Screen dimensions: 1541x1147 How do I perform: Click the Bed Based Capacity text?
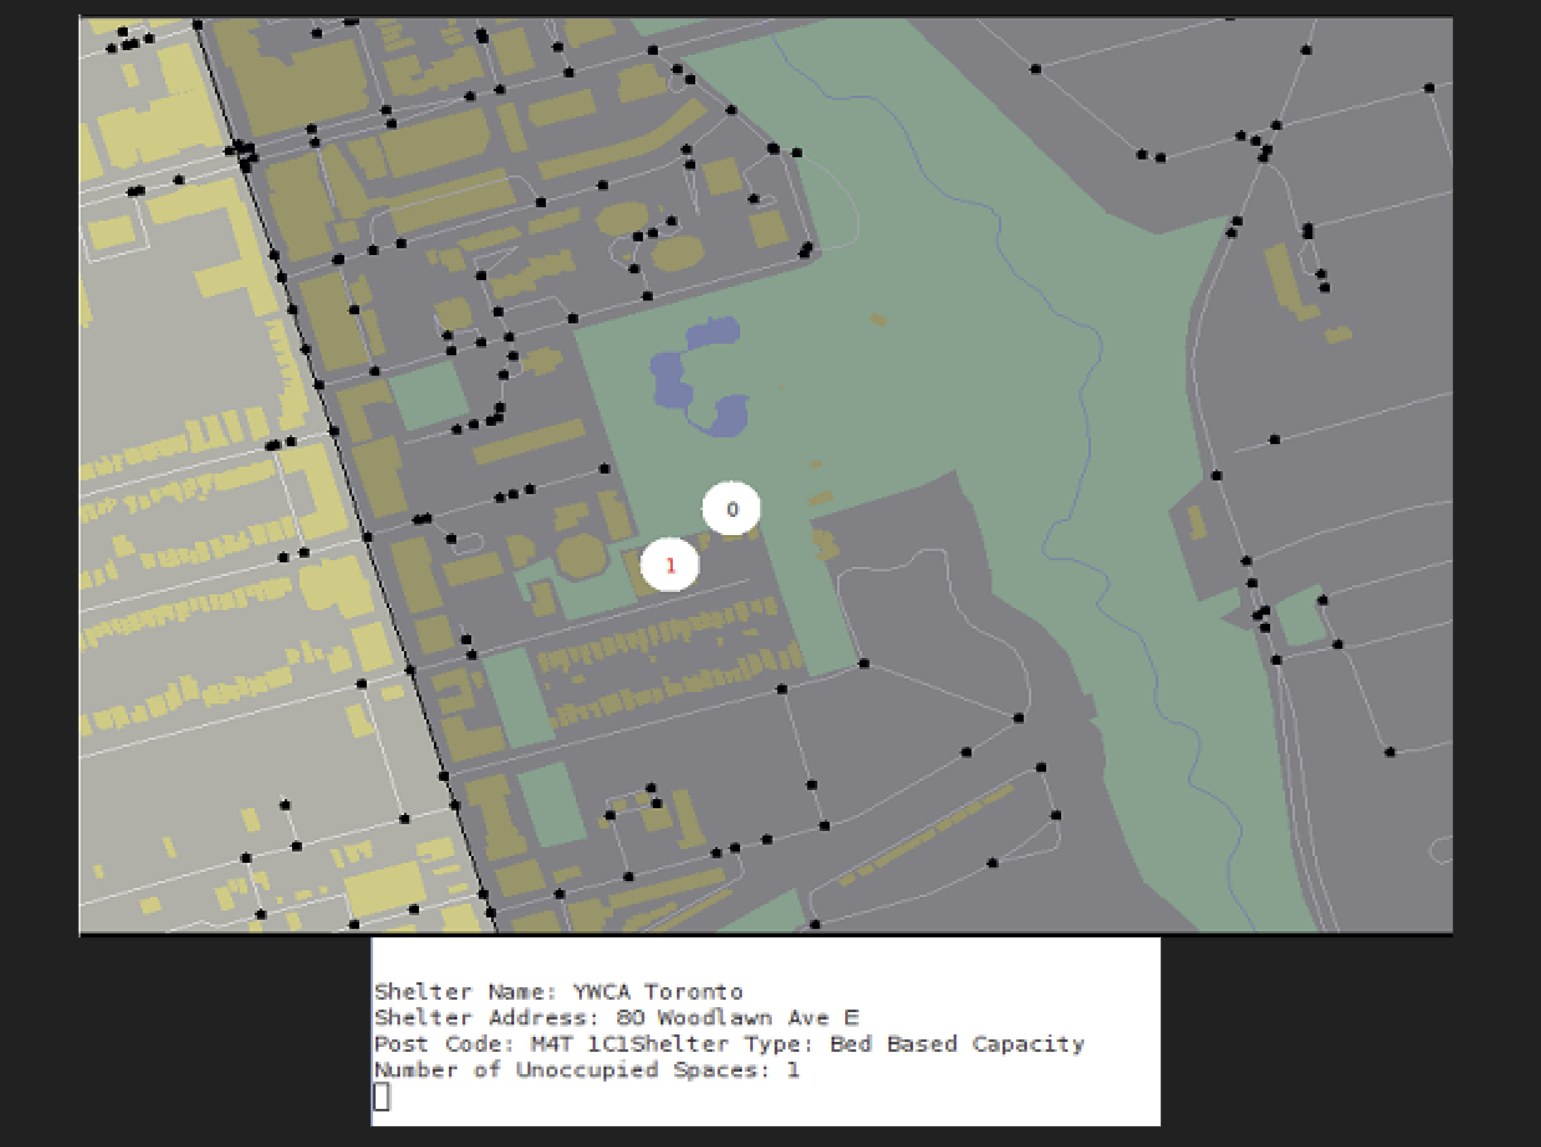pyautogui.click(x=957, y=1044)
